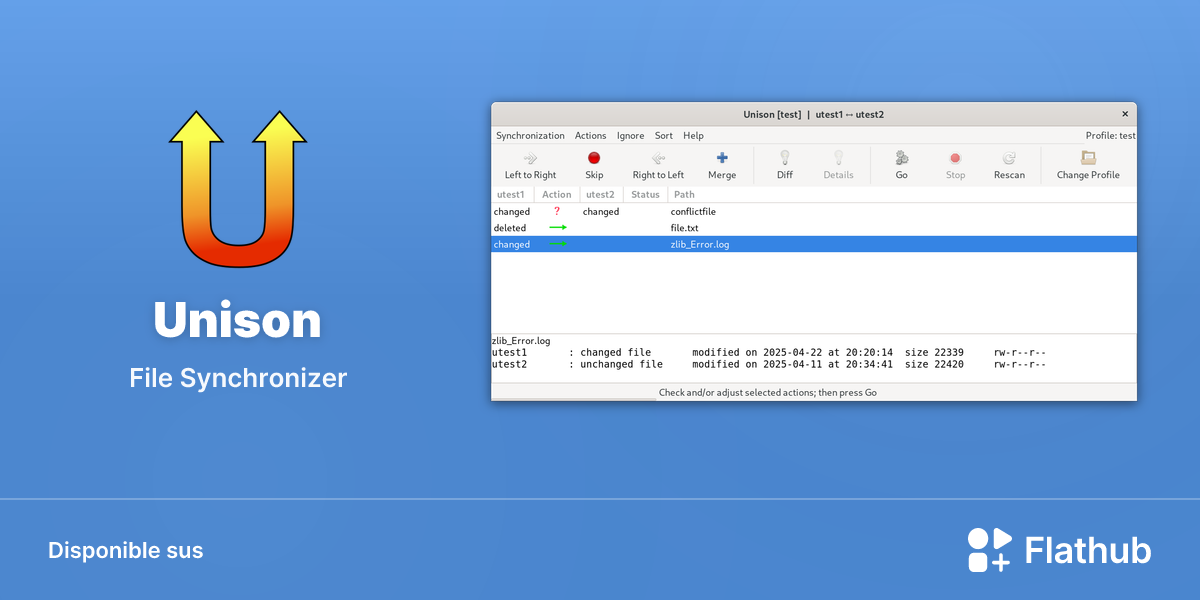Expand the Ignore menu

pos(630,135)
